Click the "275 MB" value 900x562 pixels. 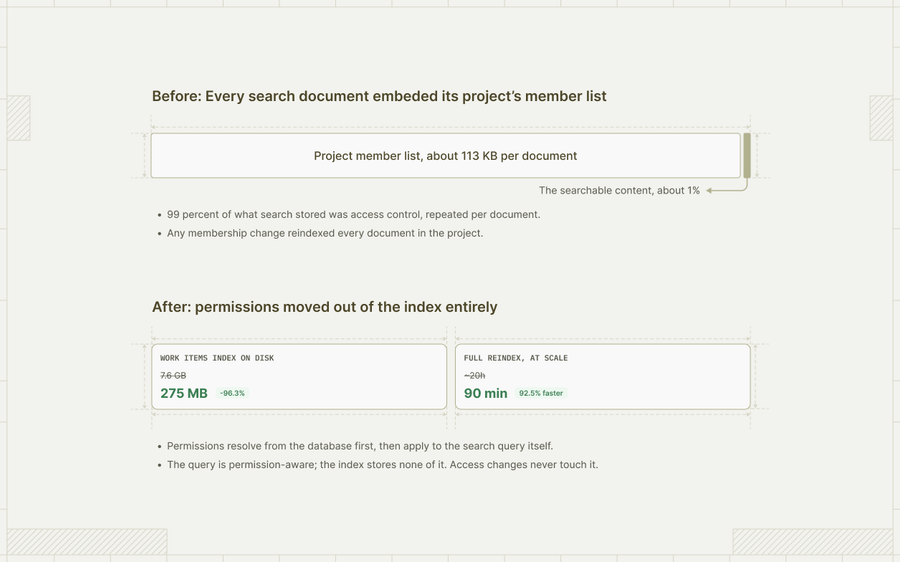[x=184, y=393]
